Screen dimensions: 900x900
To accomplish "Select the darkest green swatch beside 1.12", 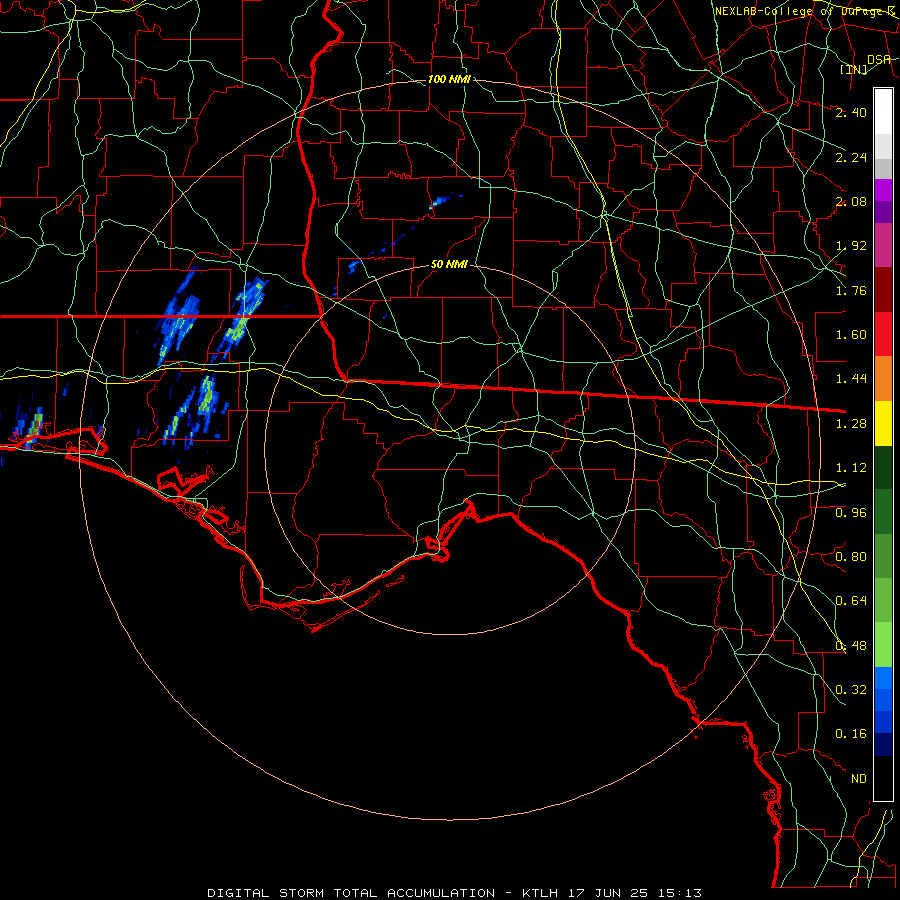I will 883,468.
